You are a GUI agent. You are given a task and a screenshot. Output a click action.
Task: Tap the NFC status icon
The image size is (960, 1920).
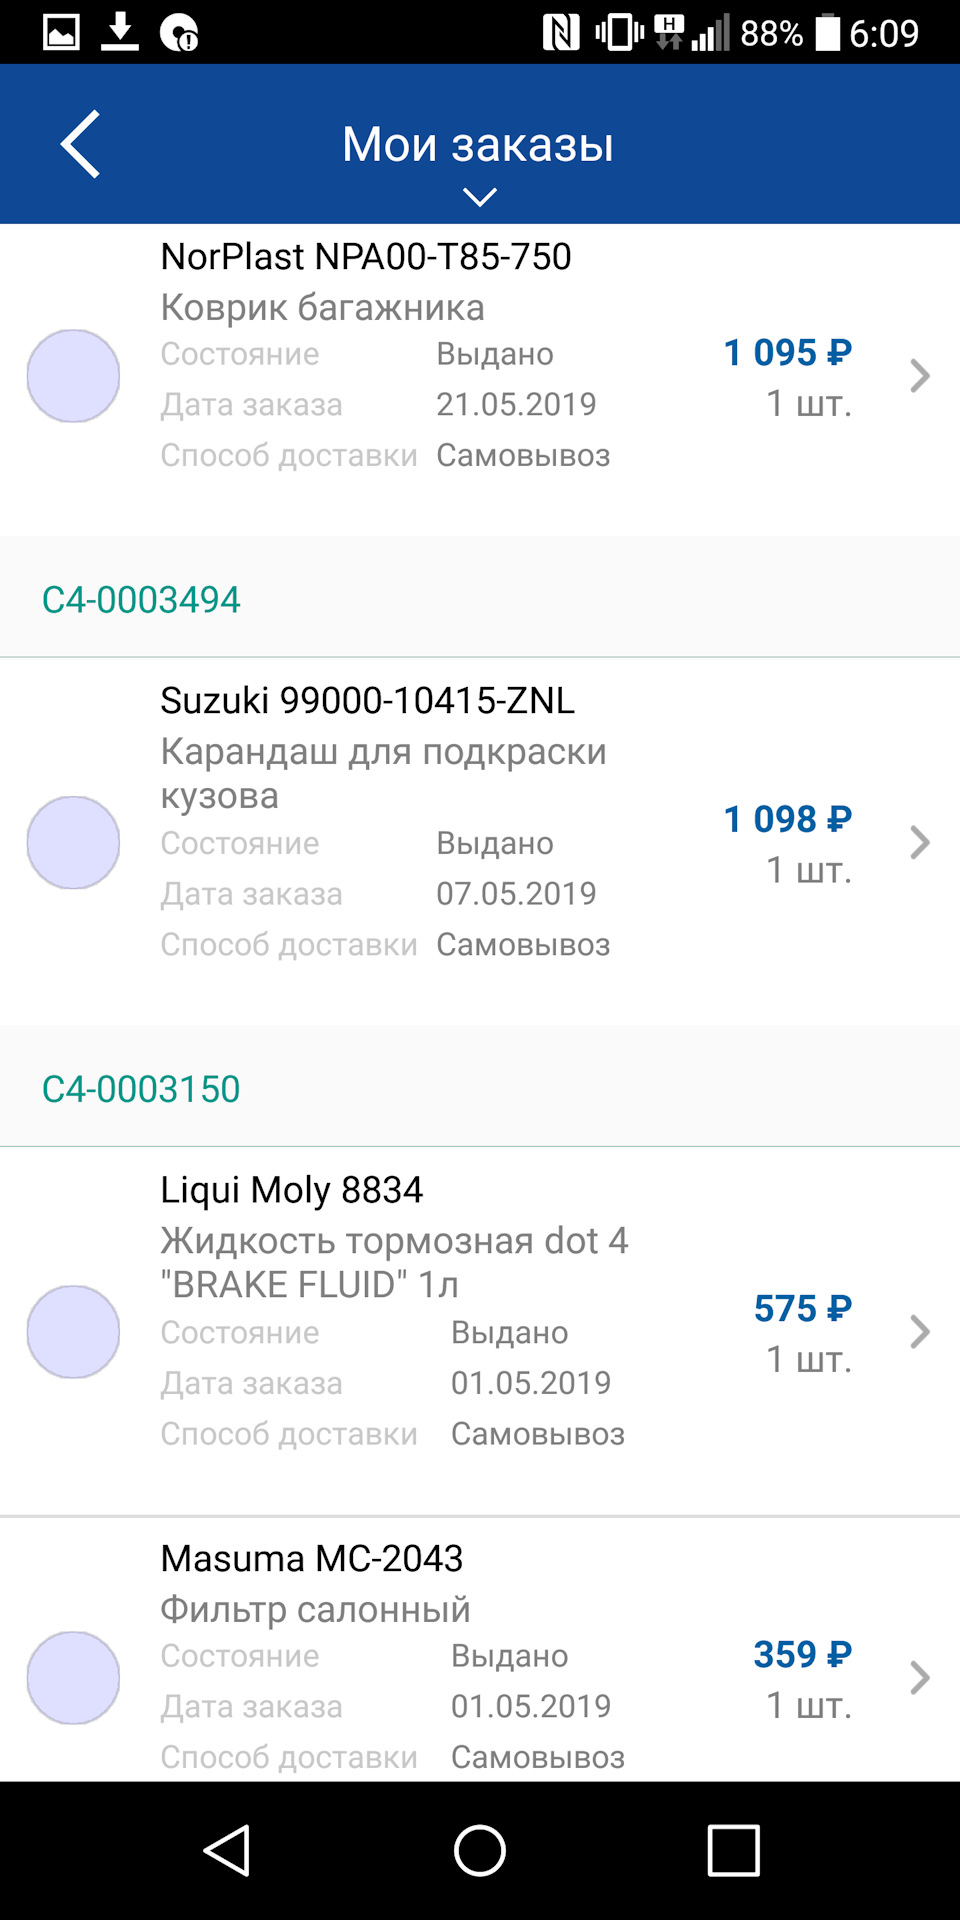[x=561, y=32]
